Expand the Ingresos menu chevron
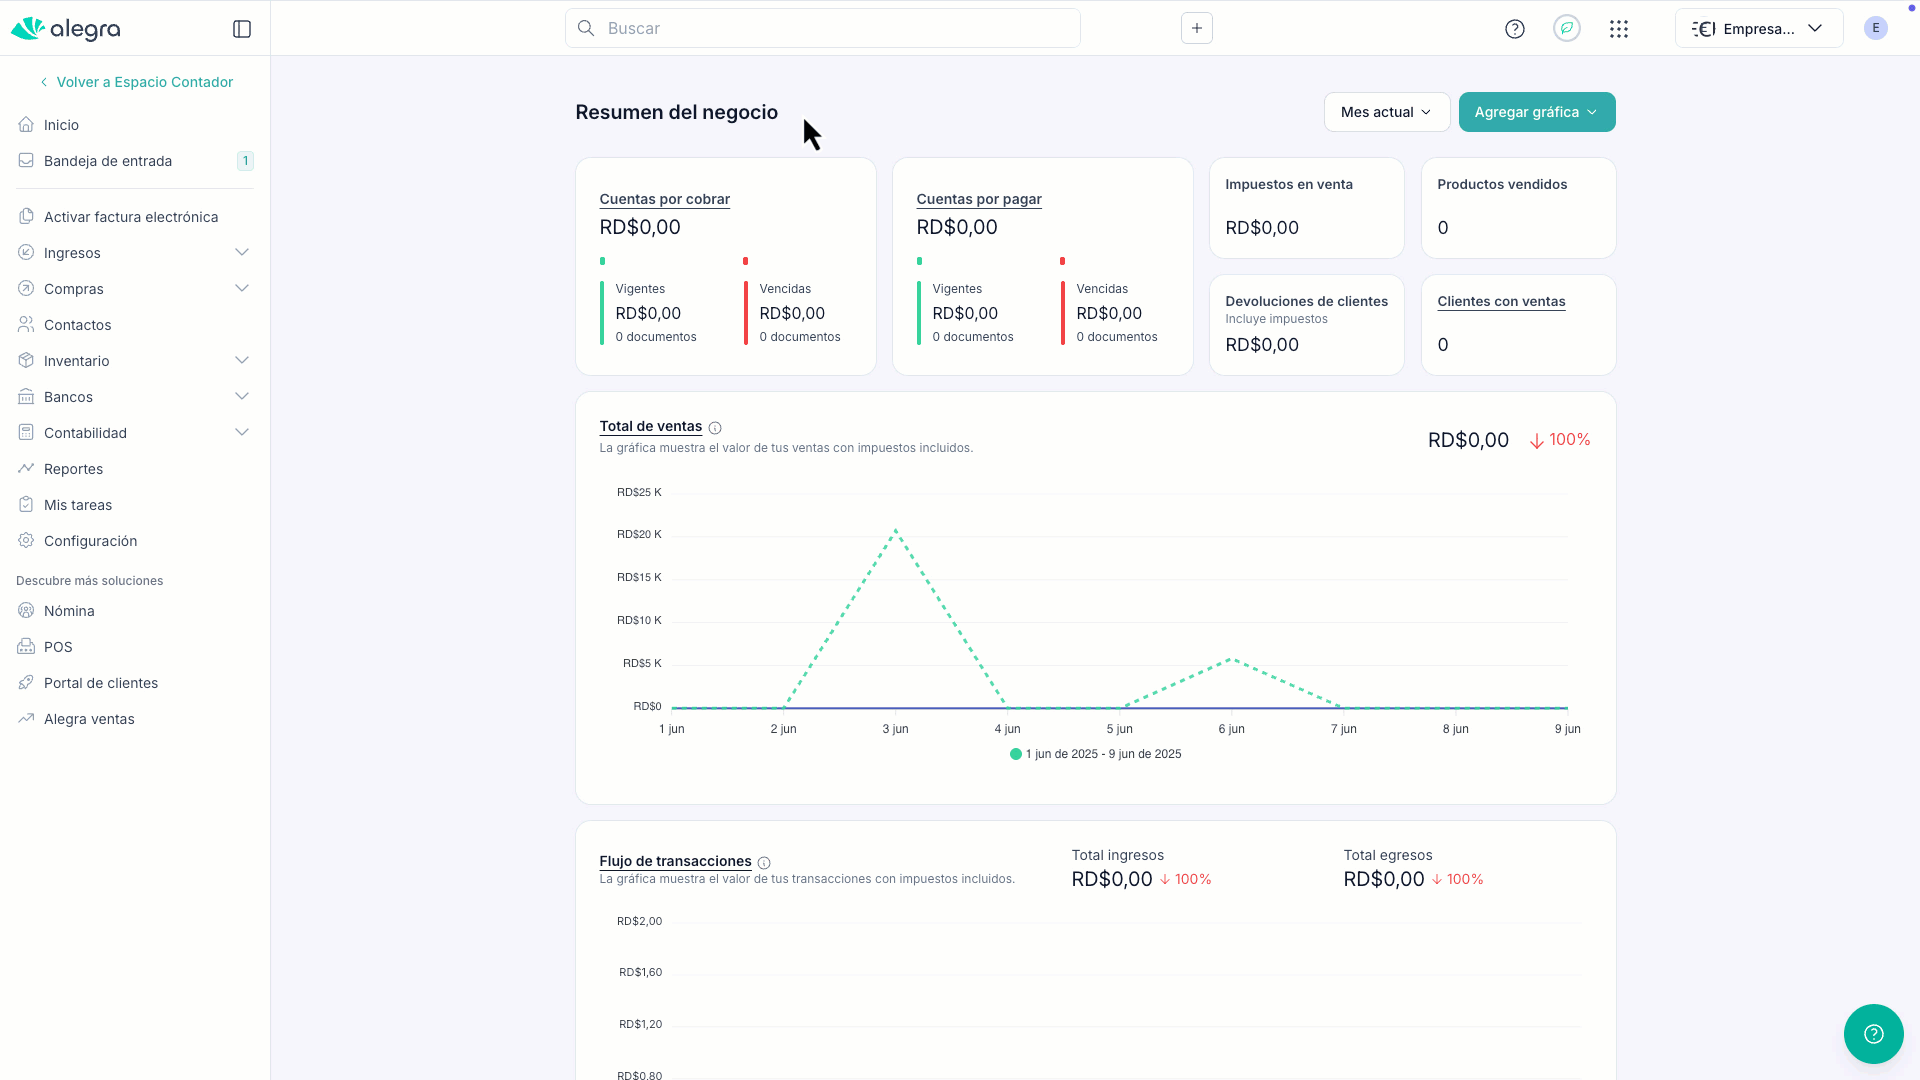The height and width of the screenshot is (1080, 1920). click(242, 252)
